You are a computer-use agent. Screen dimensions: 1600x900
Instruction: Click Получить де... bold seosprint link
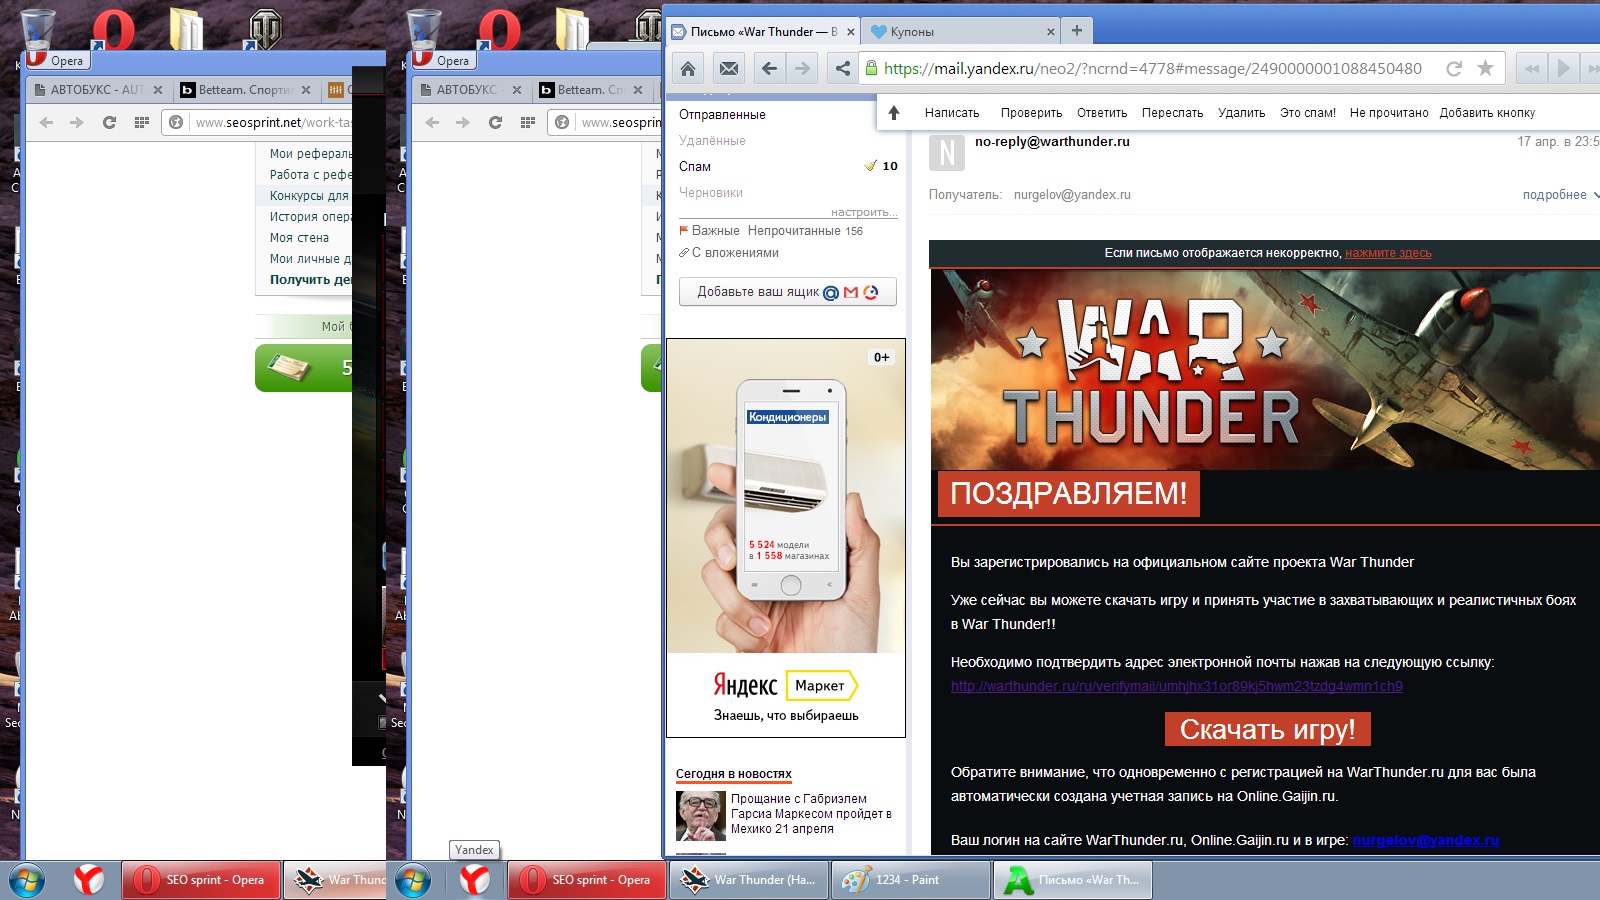coord(311,280)
